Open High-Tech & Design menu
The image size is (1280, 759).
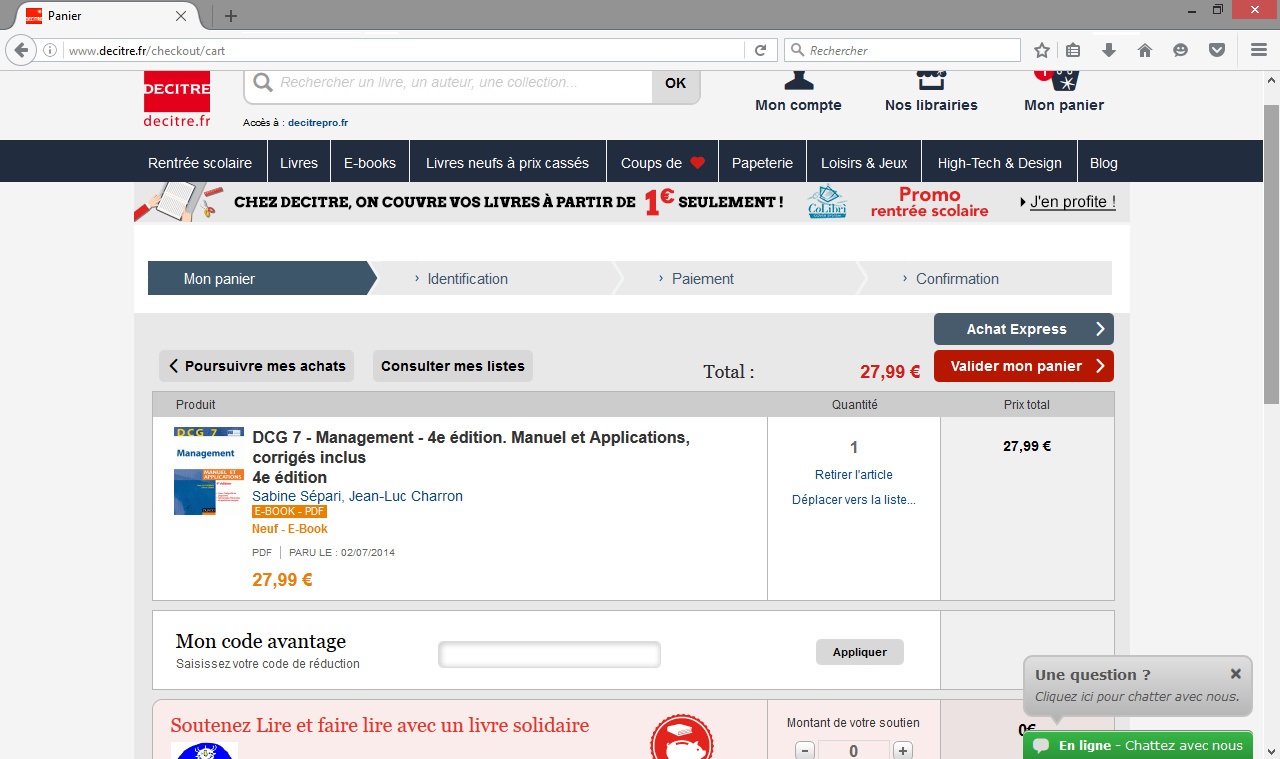point(1000,163)
